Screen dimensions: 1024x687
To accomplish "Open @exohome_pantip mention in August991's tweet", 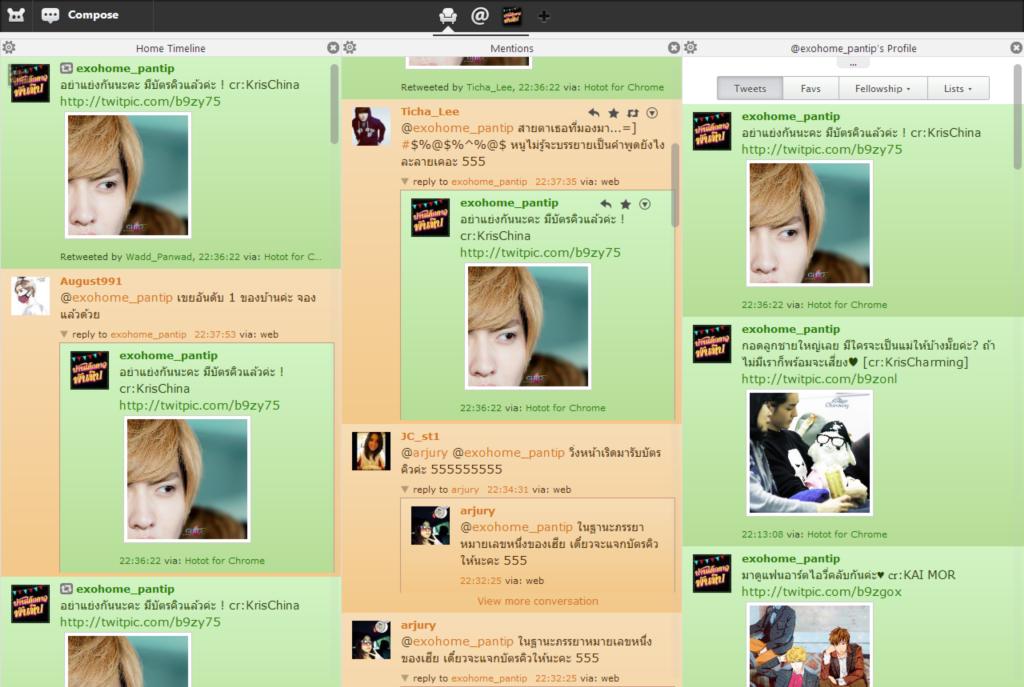I will 116,298.
